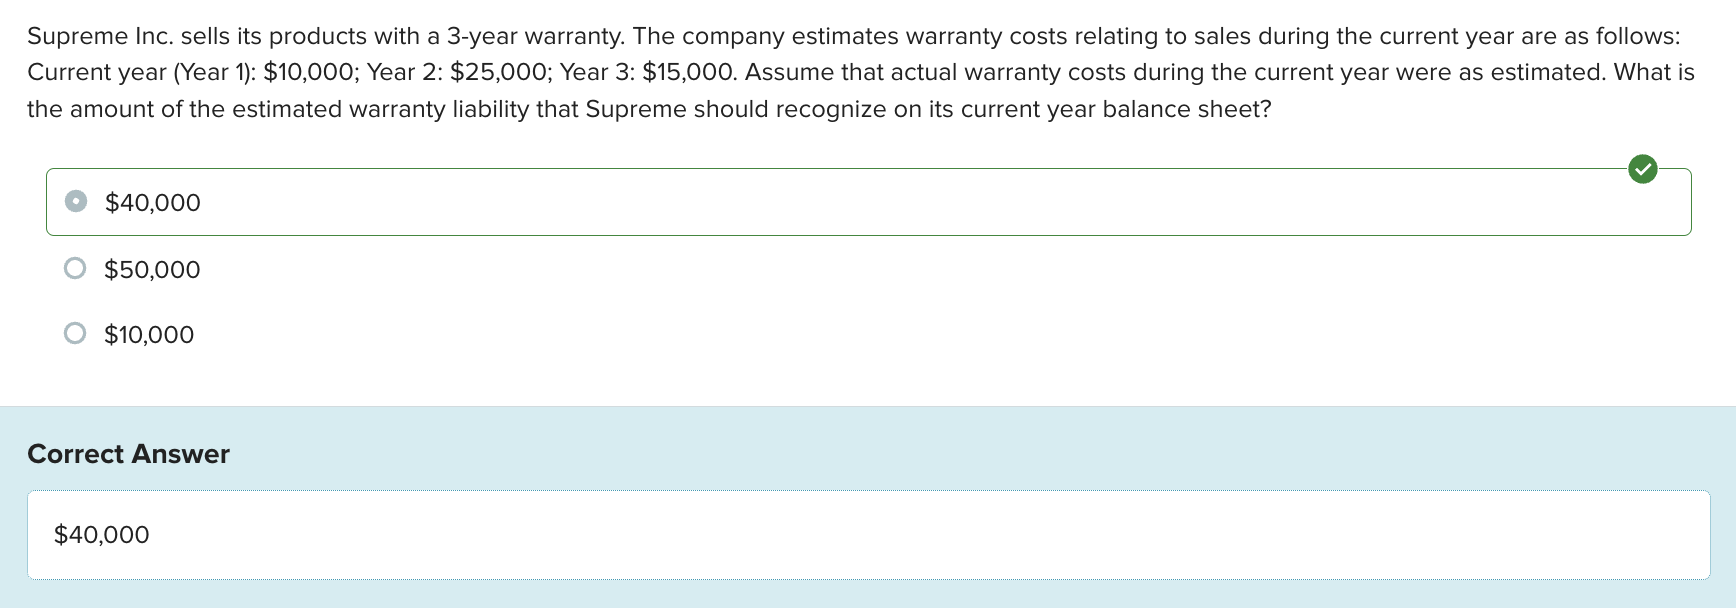
Task: Click the unselected second radio circle
Action: click(74, 268)
